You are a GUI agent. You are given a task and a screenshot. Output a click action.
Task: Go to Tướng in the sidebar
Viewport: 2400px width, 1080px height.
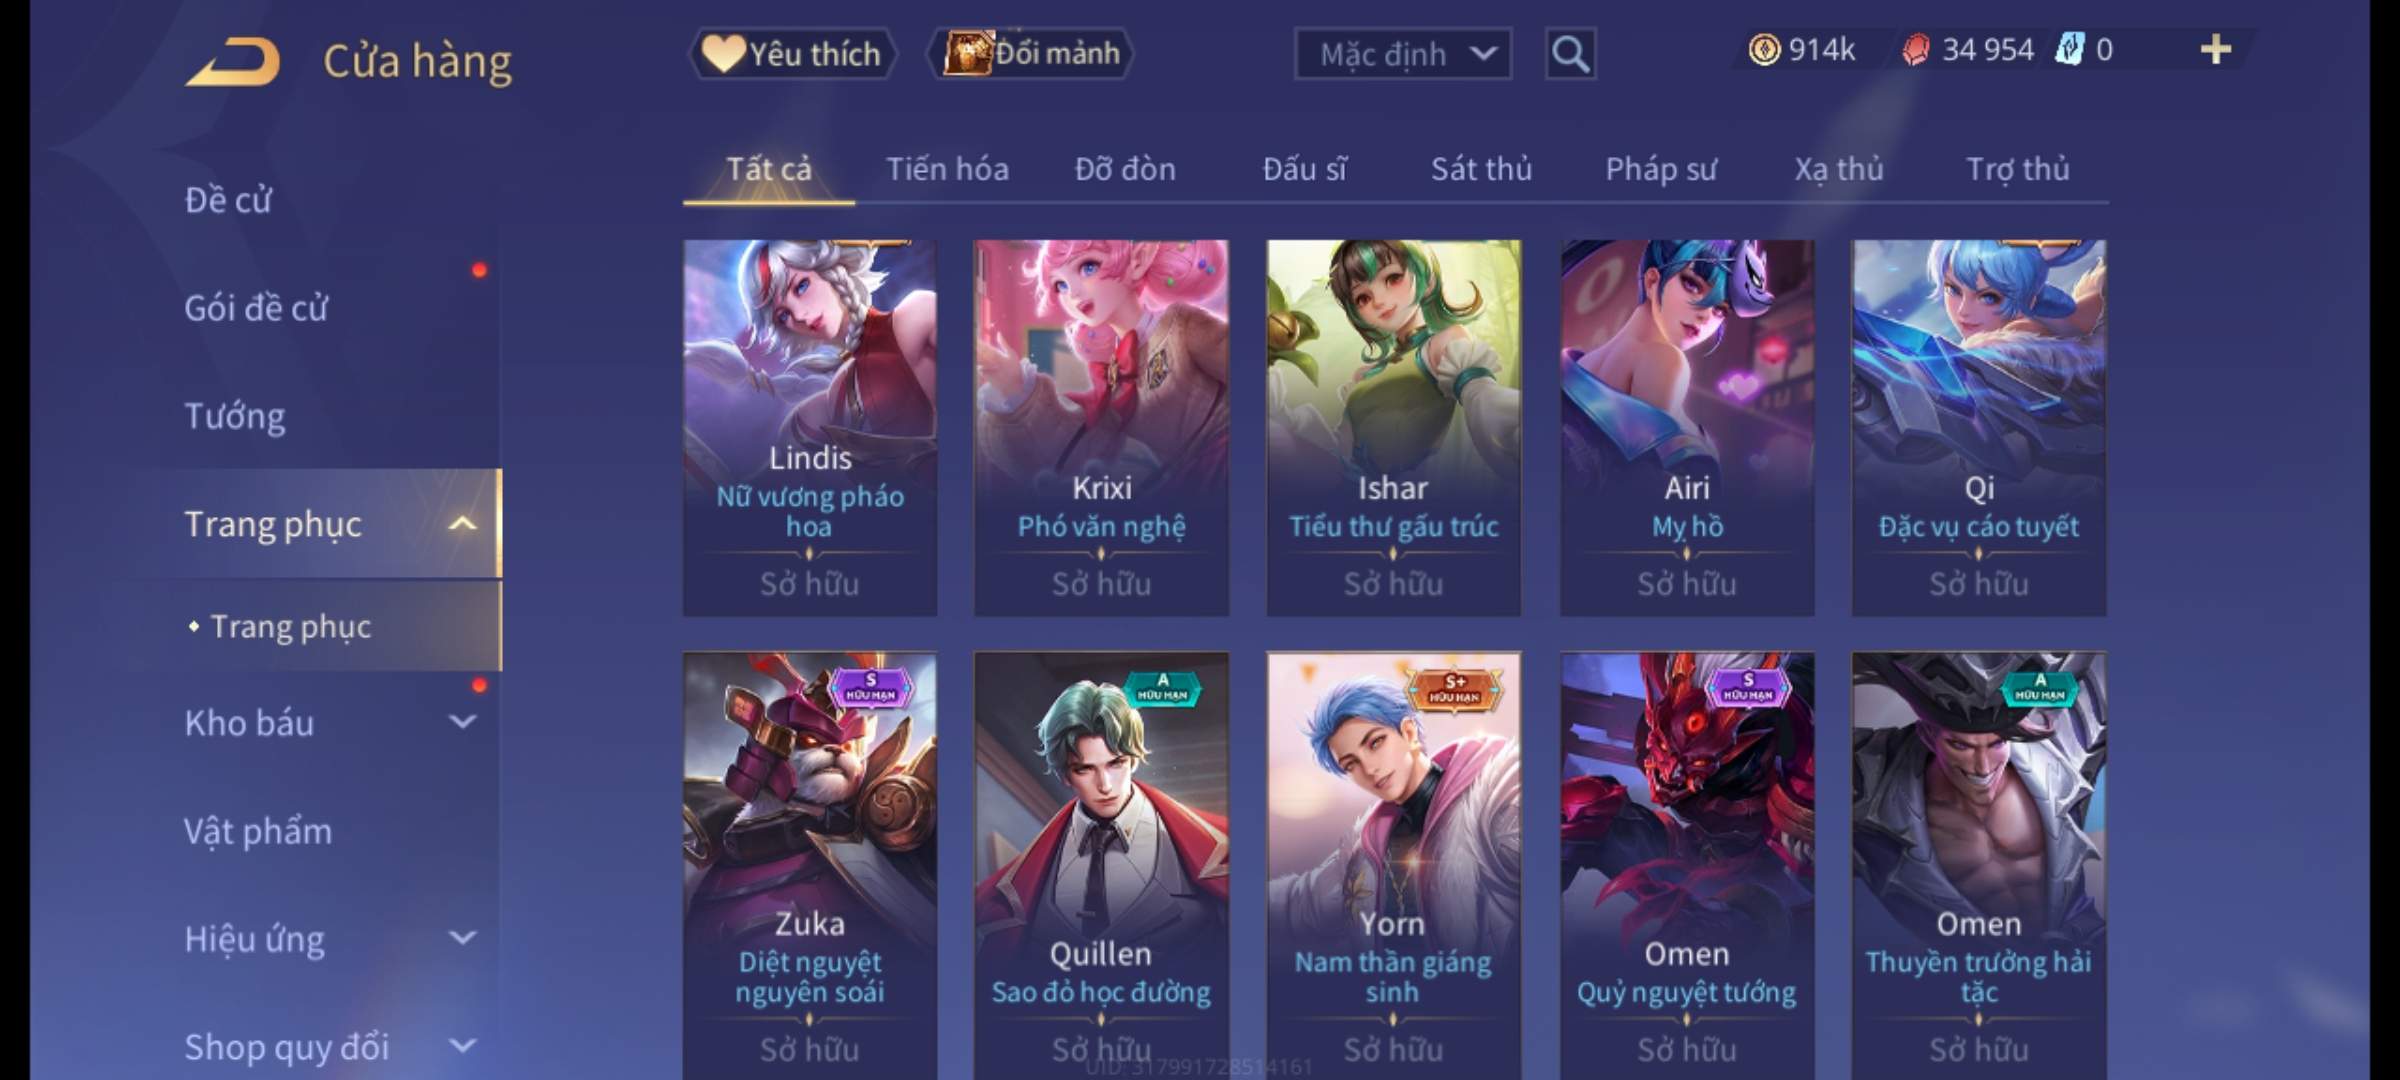[x=235, y=416]
